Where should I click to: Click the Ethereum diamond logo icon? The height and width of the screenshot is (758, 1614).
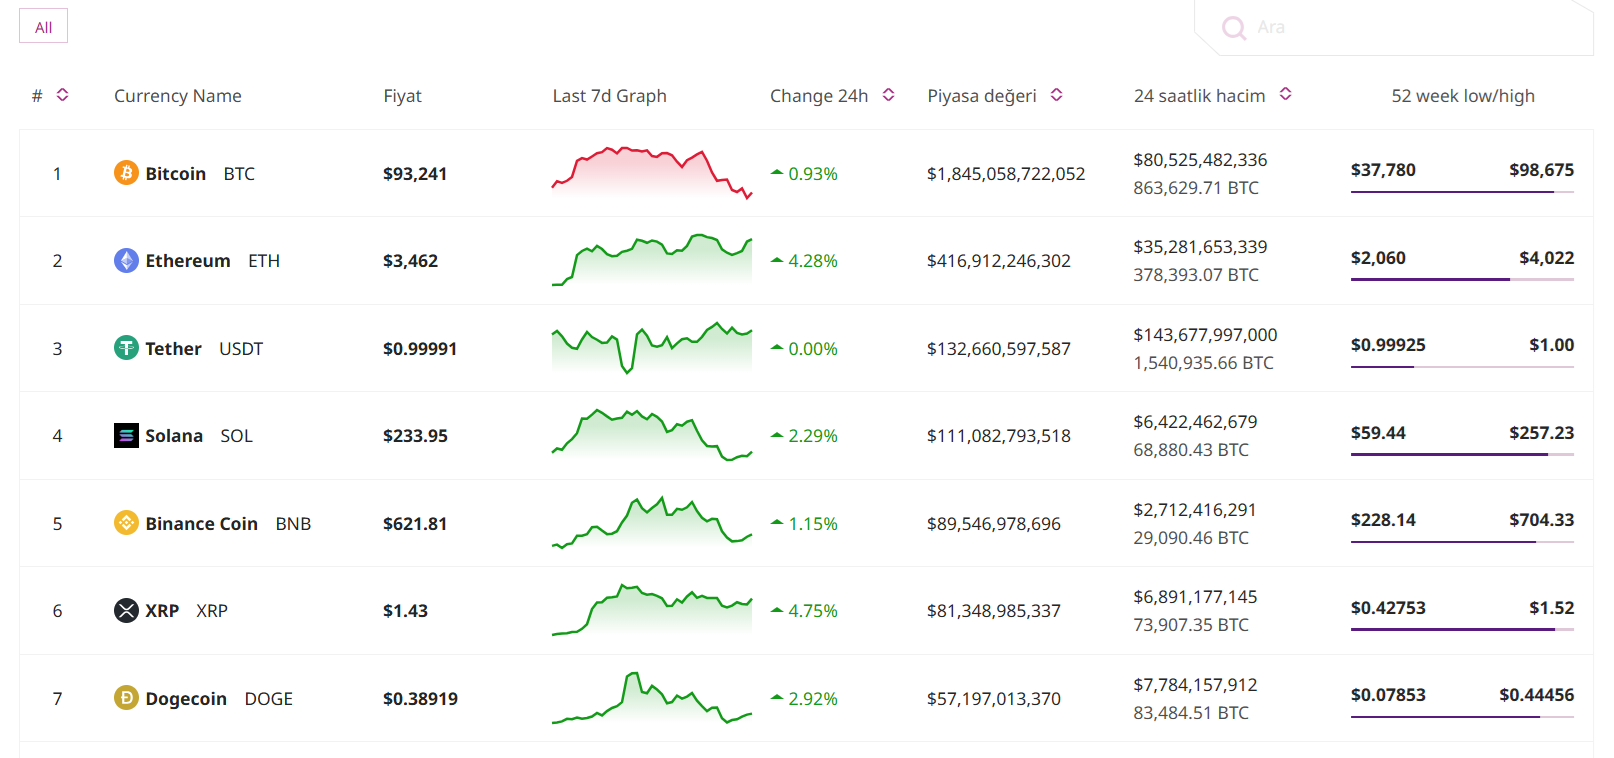tap(126, 261)
